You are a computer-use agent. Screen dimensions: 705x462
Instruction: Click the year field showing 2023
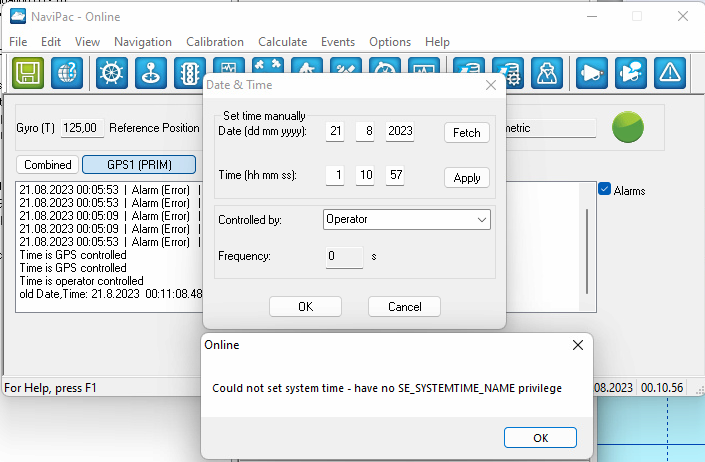click(400, 131)
